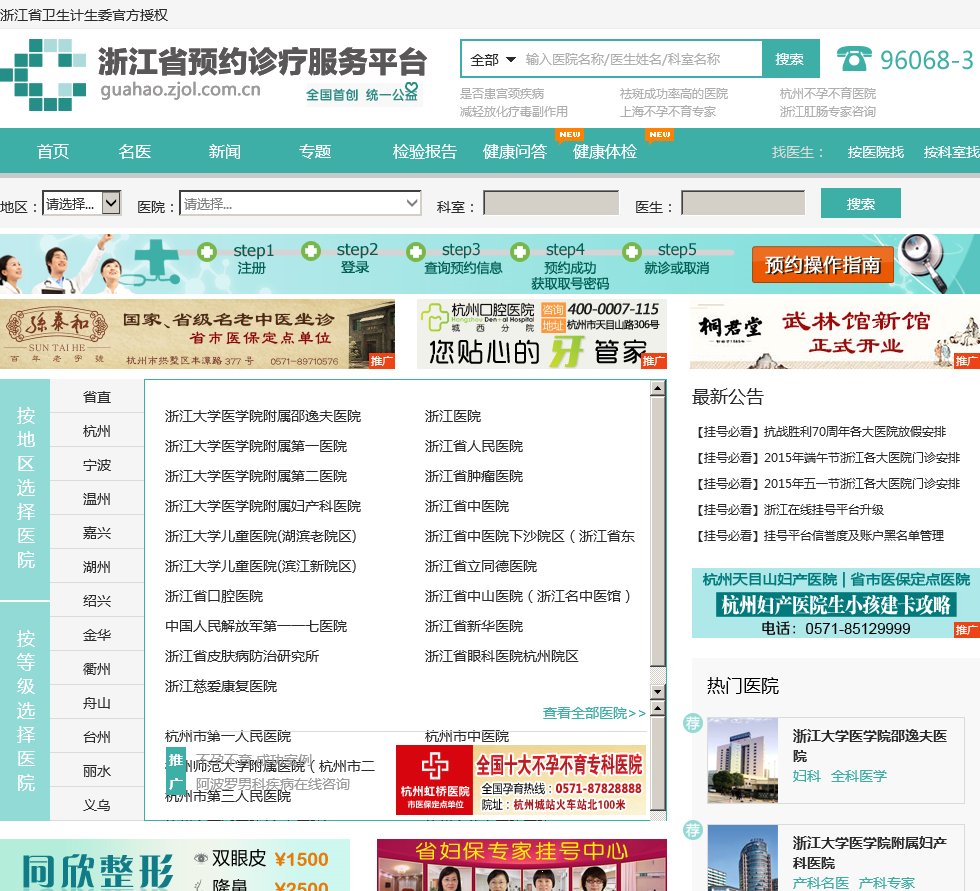Click the NEW badge above 健康体检
980x891 pixels.
click(x=659, y=135)
